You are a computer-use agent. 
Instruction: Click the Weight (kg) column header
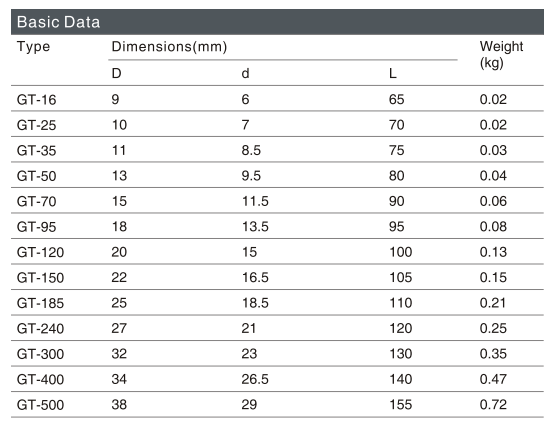[x=501, y=55]
